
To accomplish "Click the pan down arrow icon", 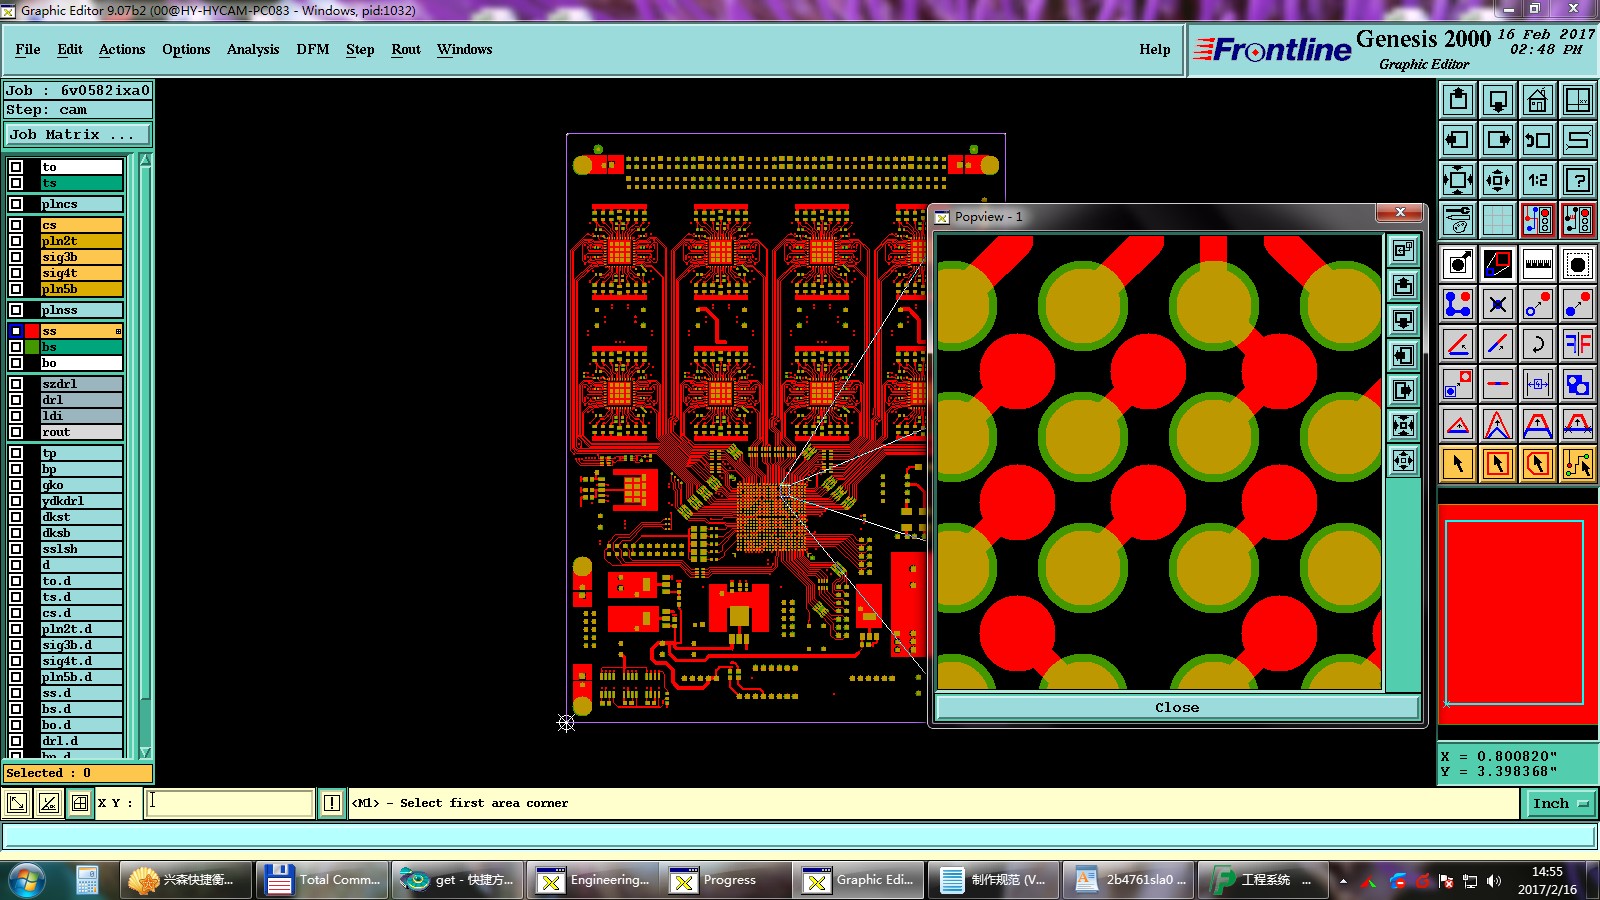I will (1498, 100).
